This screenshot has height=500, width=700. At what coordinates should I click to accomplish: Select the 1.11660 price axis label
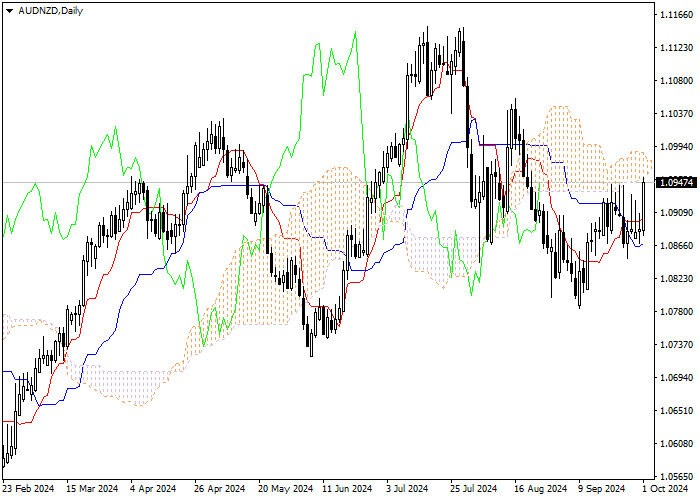click(x=676, y=15)
